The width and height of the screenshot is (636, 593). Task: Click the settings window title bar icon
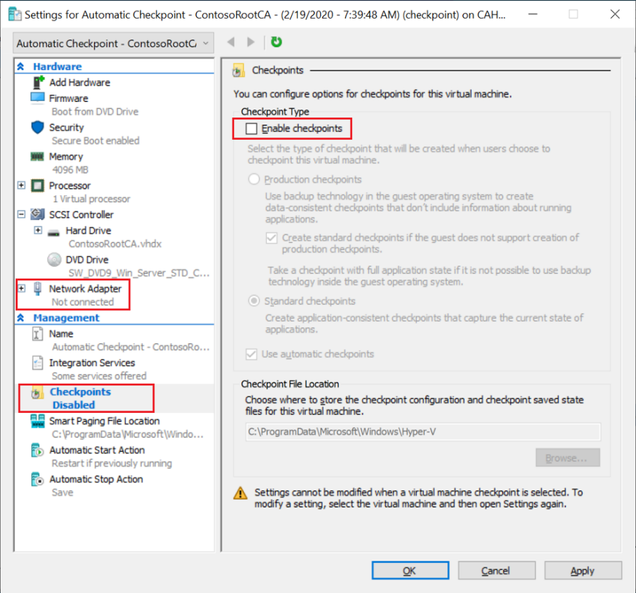15,14
